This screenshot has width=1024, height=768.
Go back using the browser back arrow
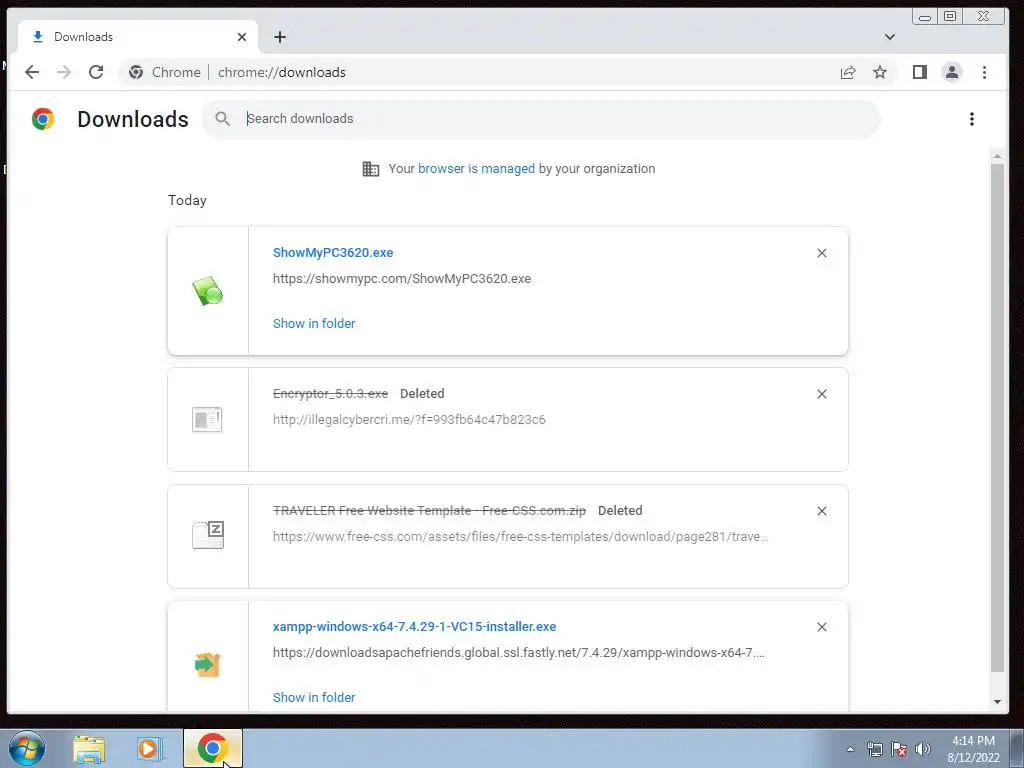point(31,72)
